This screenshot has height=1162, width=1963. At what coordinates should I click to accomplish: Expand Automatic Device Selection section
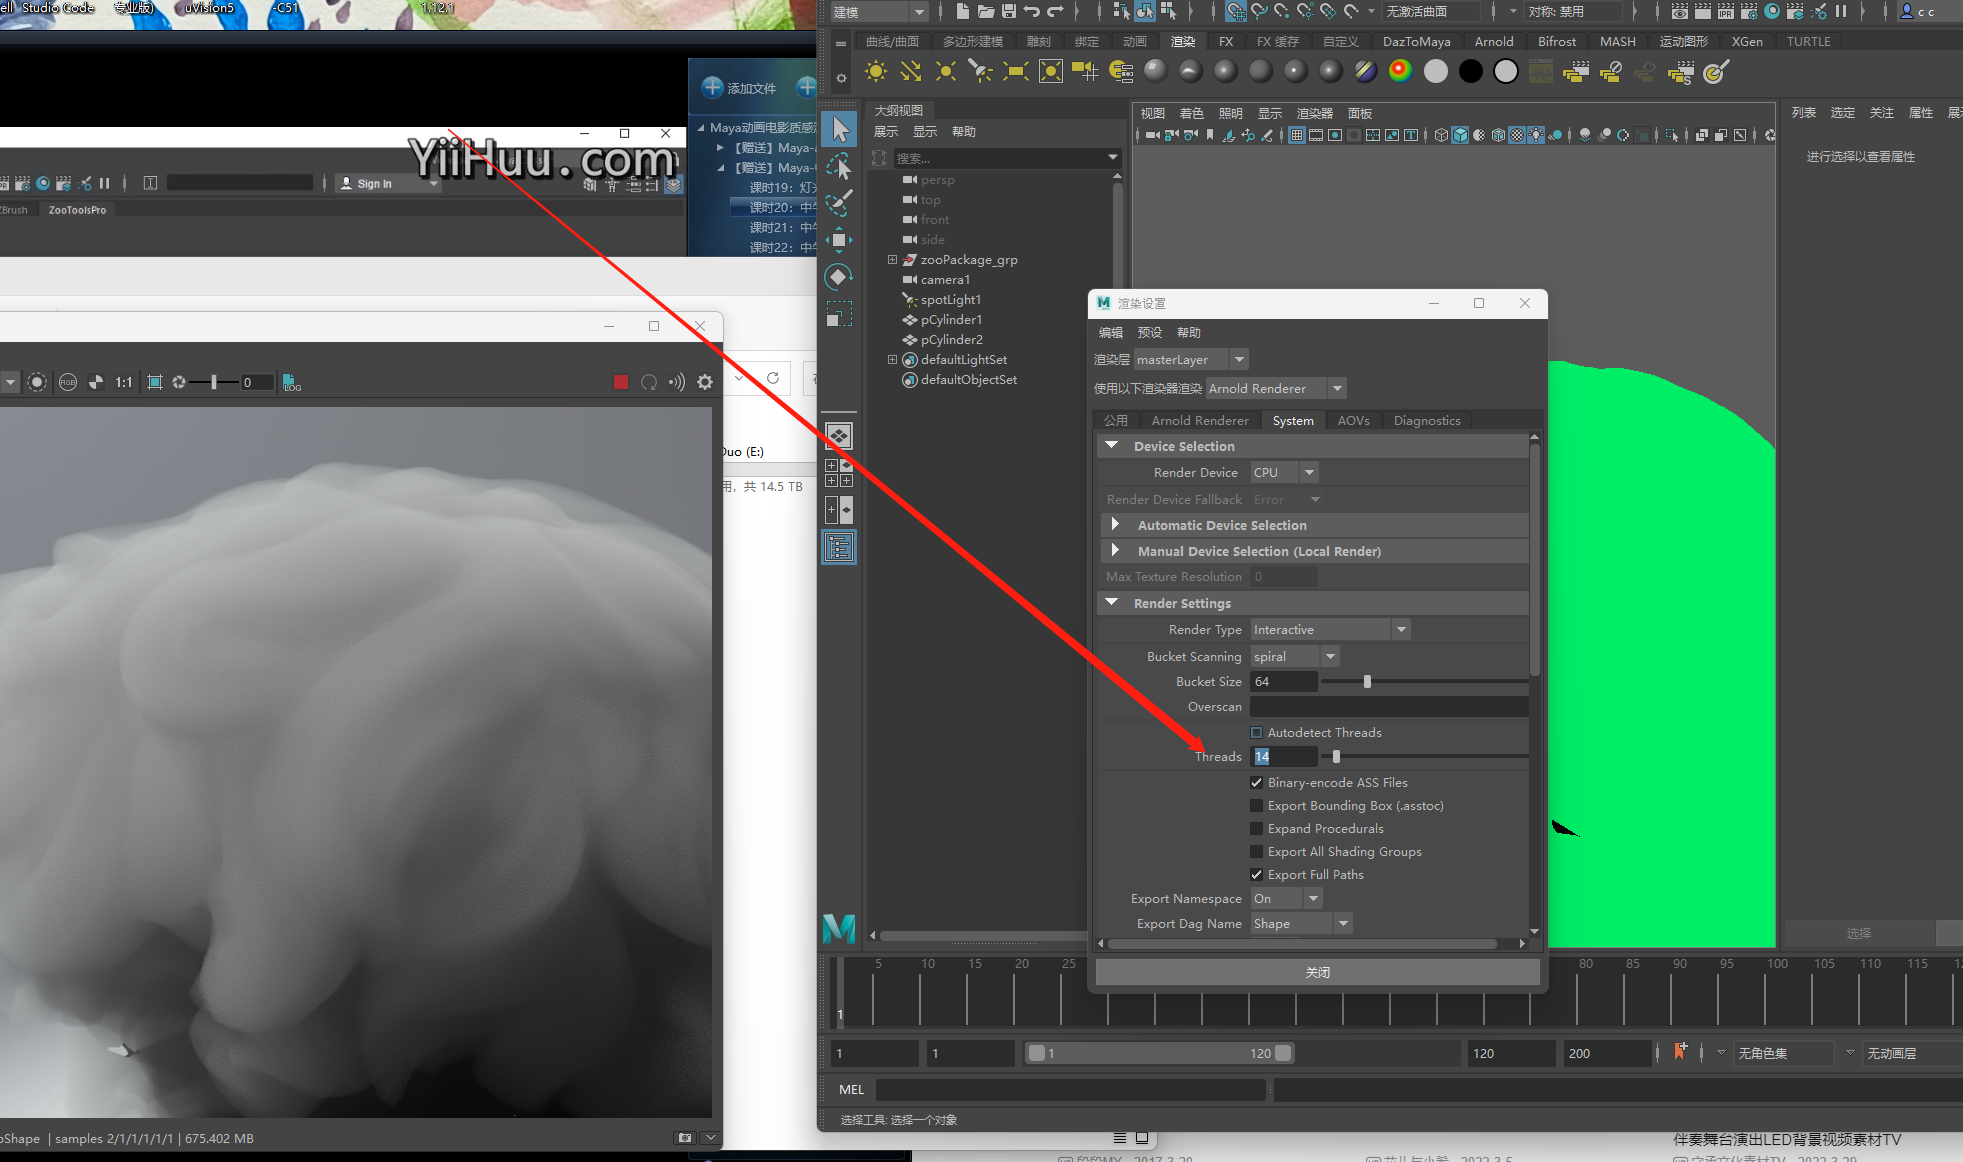point(1115,525)
